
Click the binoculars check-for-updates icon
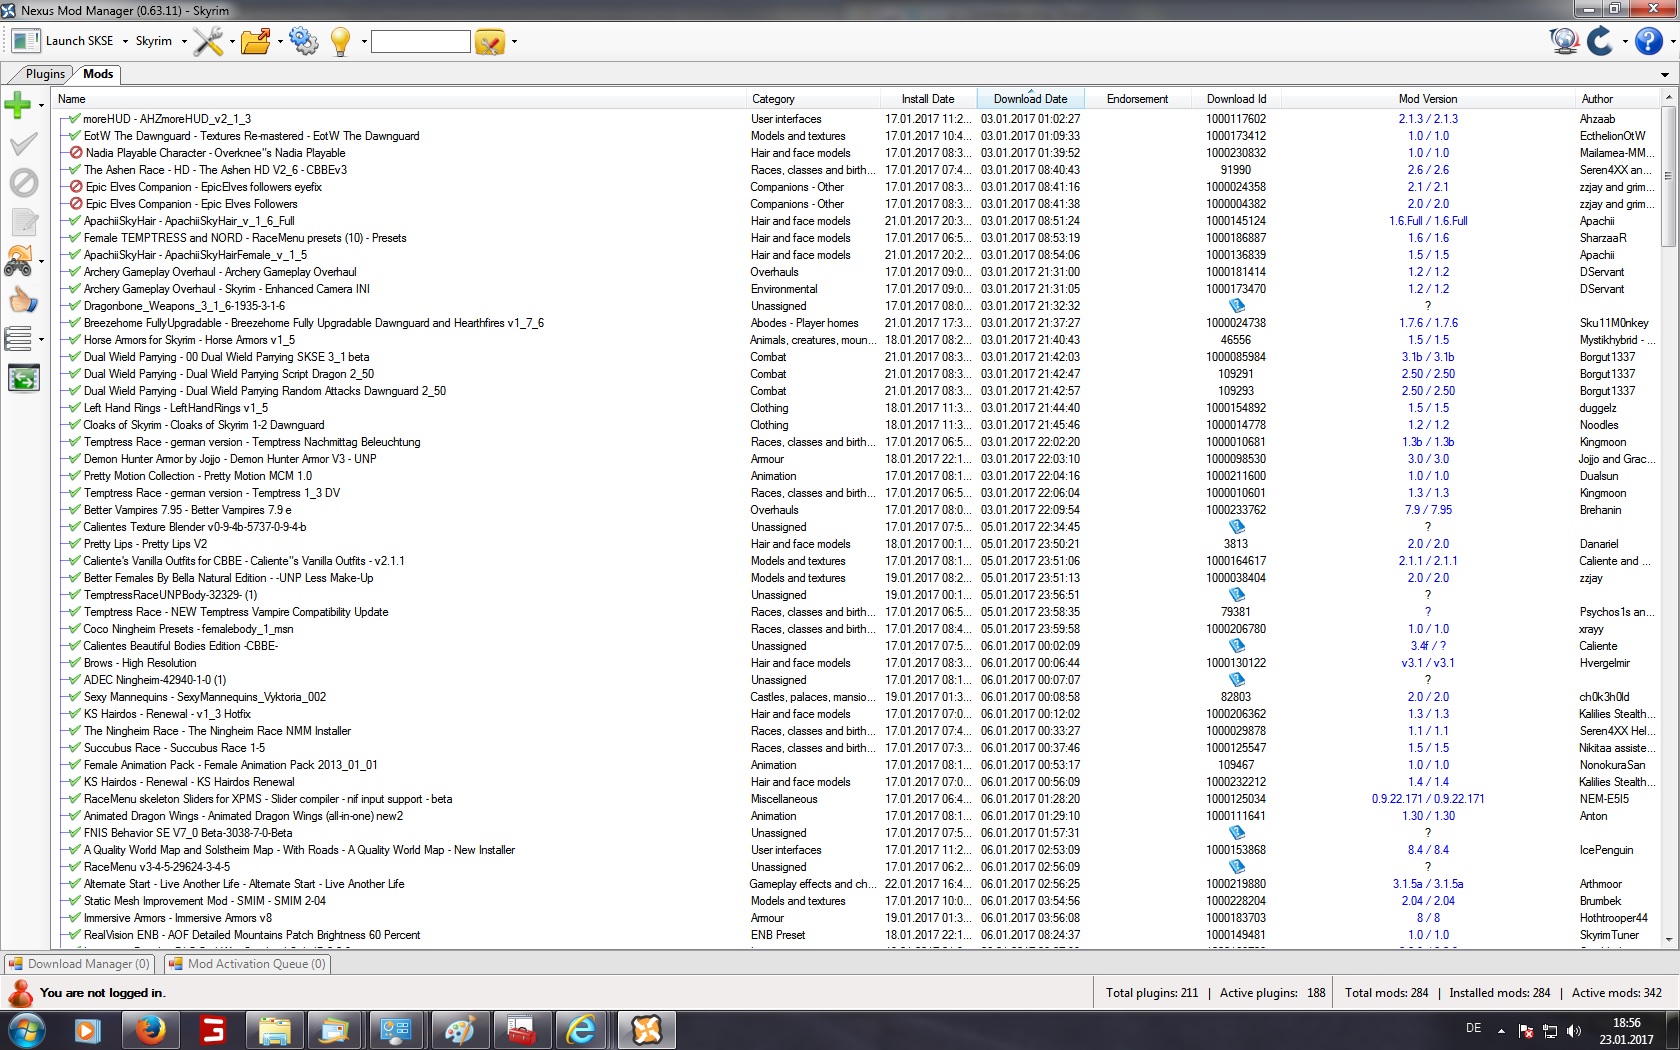tap(19, 262)
